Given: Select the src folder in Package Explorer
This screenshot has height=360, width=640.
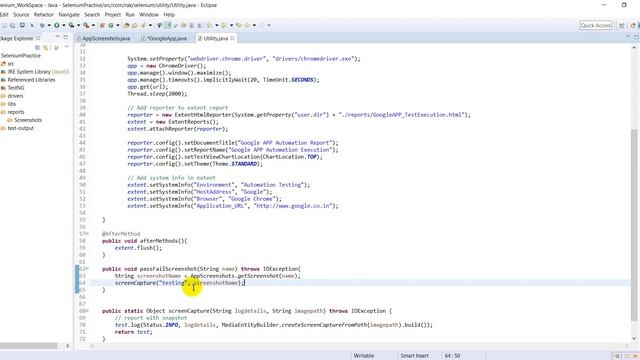Looking at the screenshot, I should 8,64.
